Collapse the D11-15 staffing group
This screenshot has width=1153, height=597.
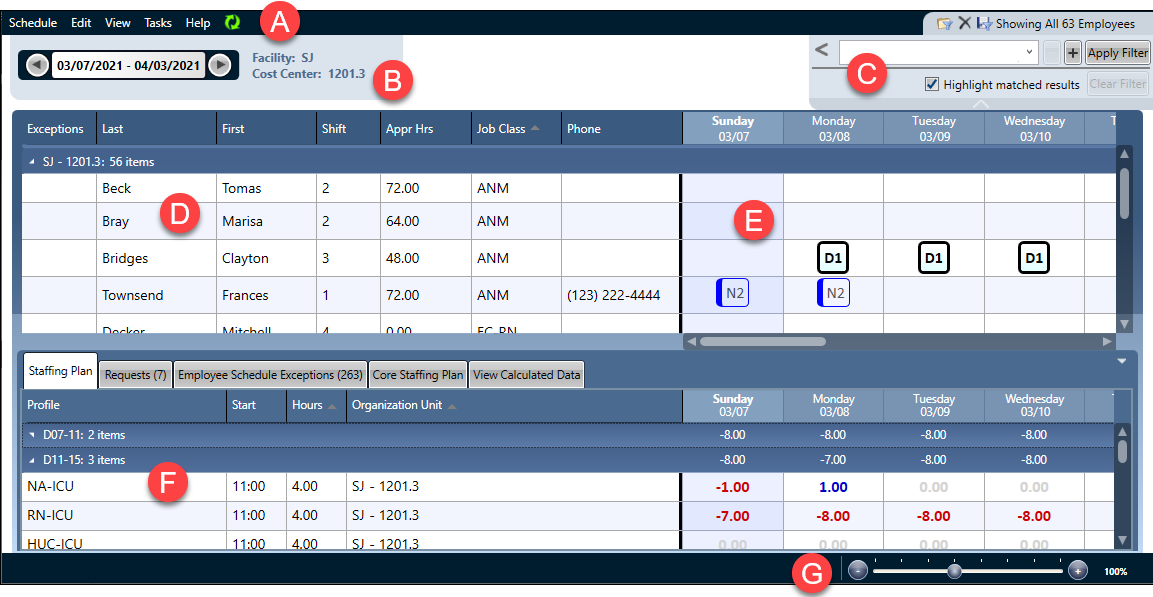click(x=32, y=460)
